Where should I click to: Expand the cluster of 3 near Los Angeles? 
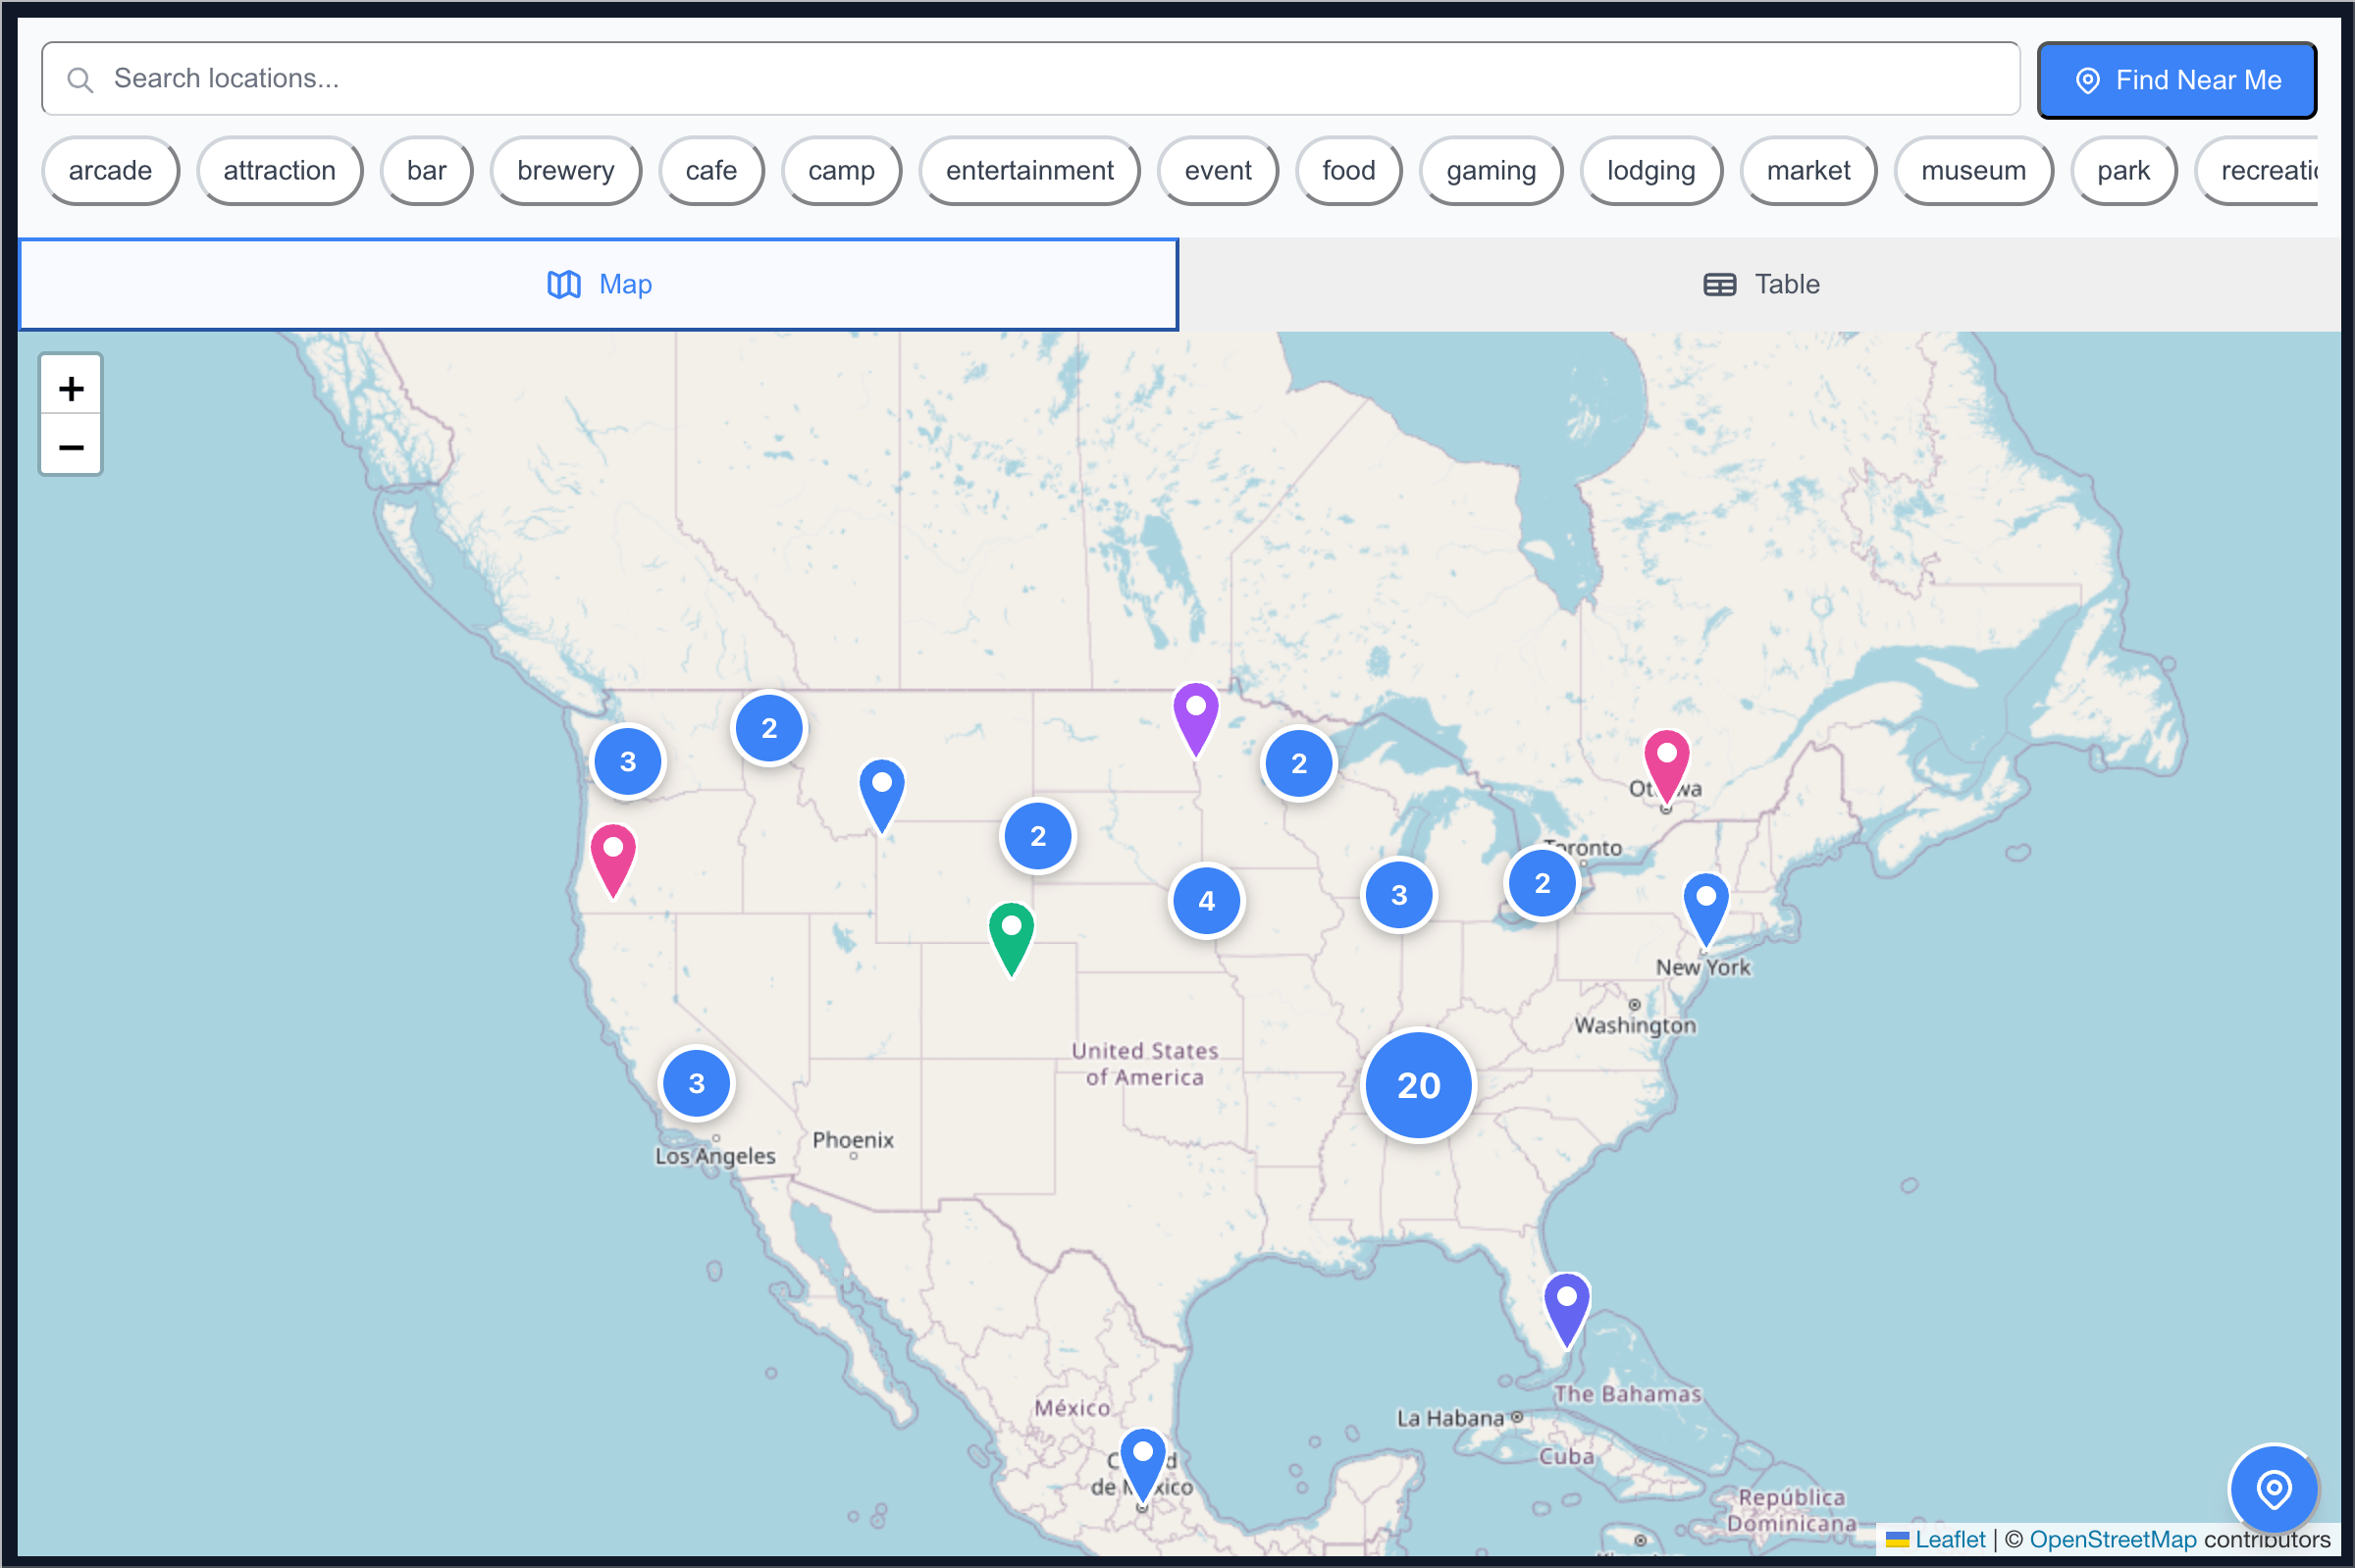[696, 1083]
